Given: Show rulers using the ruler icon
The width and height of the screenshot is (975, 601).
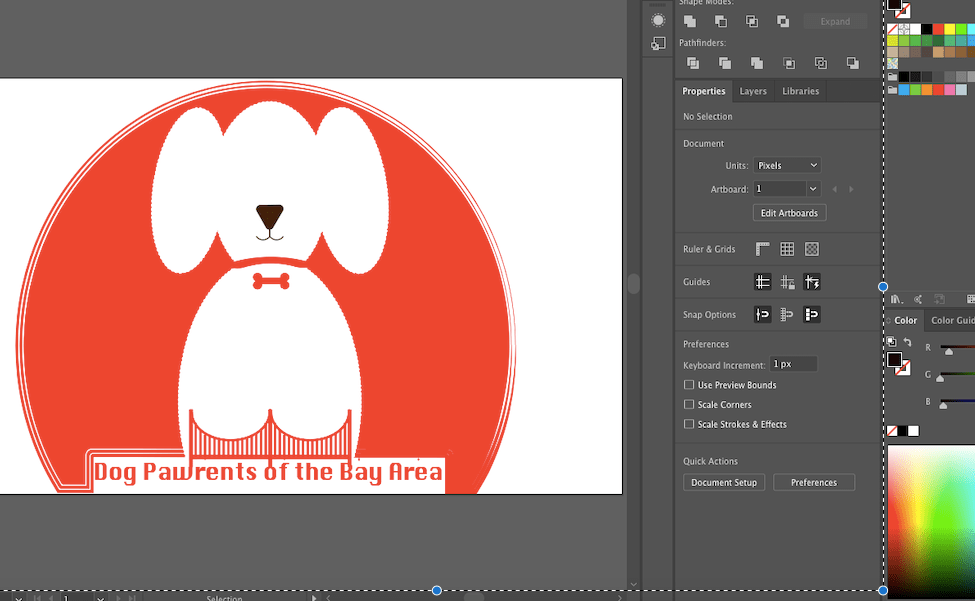Looking at the screenshot, I should [x=762, y=249].
